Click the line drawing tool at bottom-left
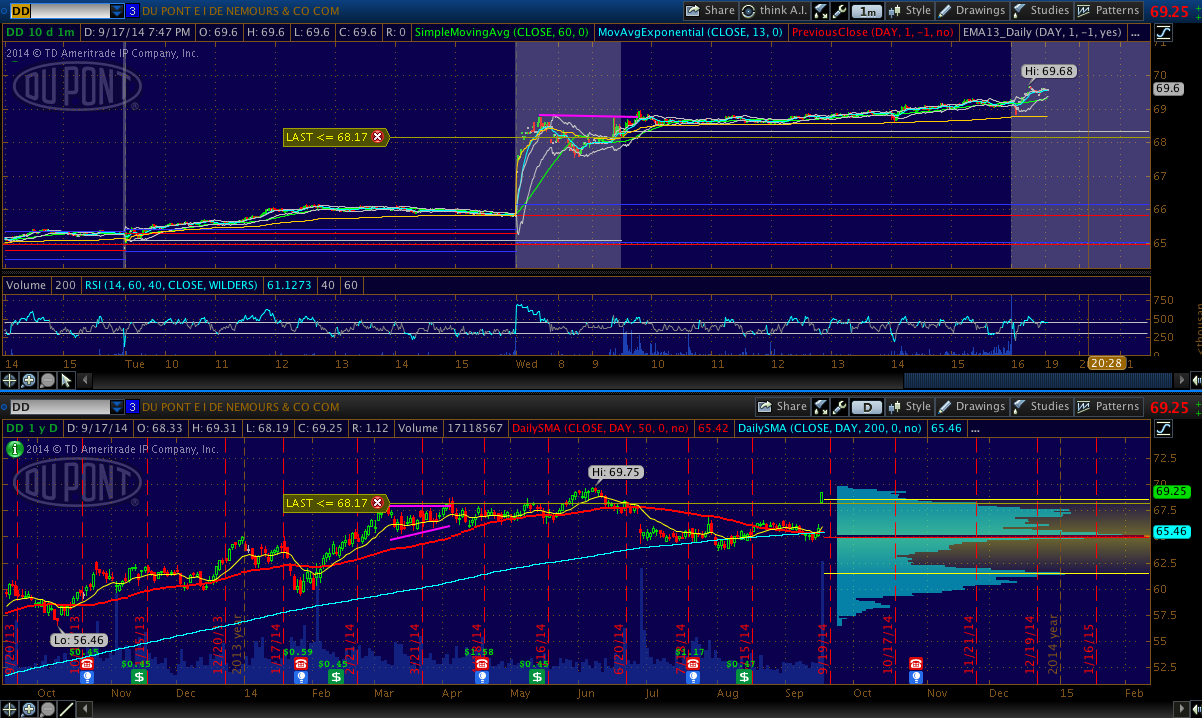Viewport: 1202px width, 718px height. click(67, 709)
